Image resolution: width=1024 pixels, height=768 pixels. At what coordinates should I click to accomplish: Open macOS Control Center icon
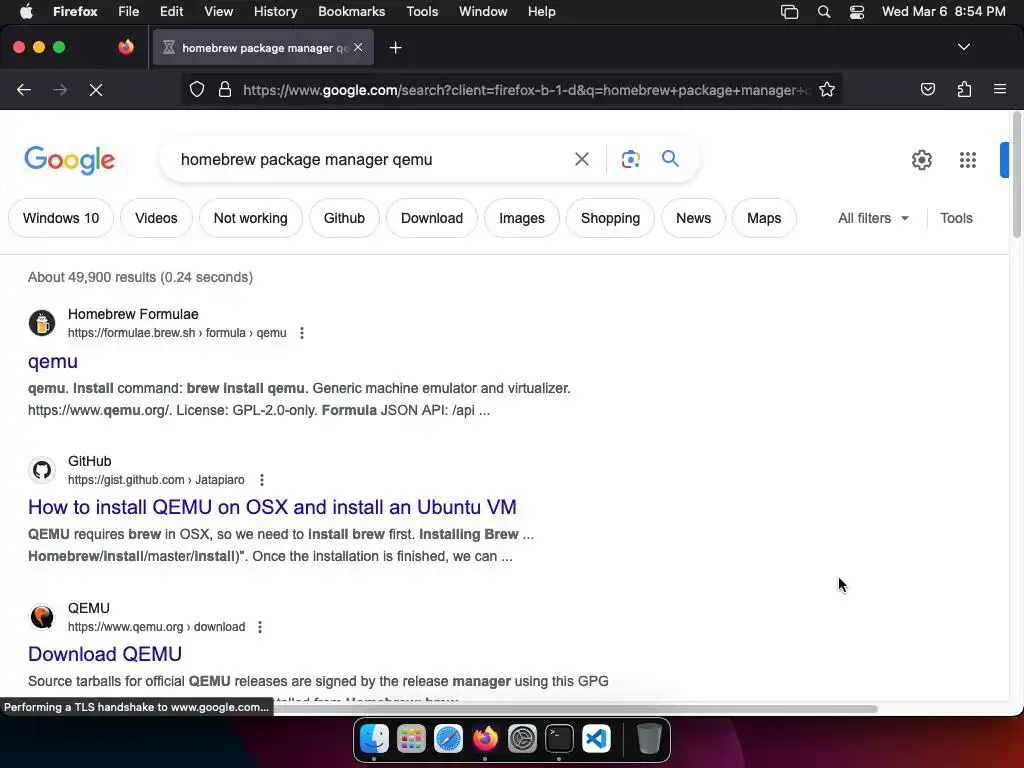pyautogui.click(x=857, y=12)
